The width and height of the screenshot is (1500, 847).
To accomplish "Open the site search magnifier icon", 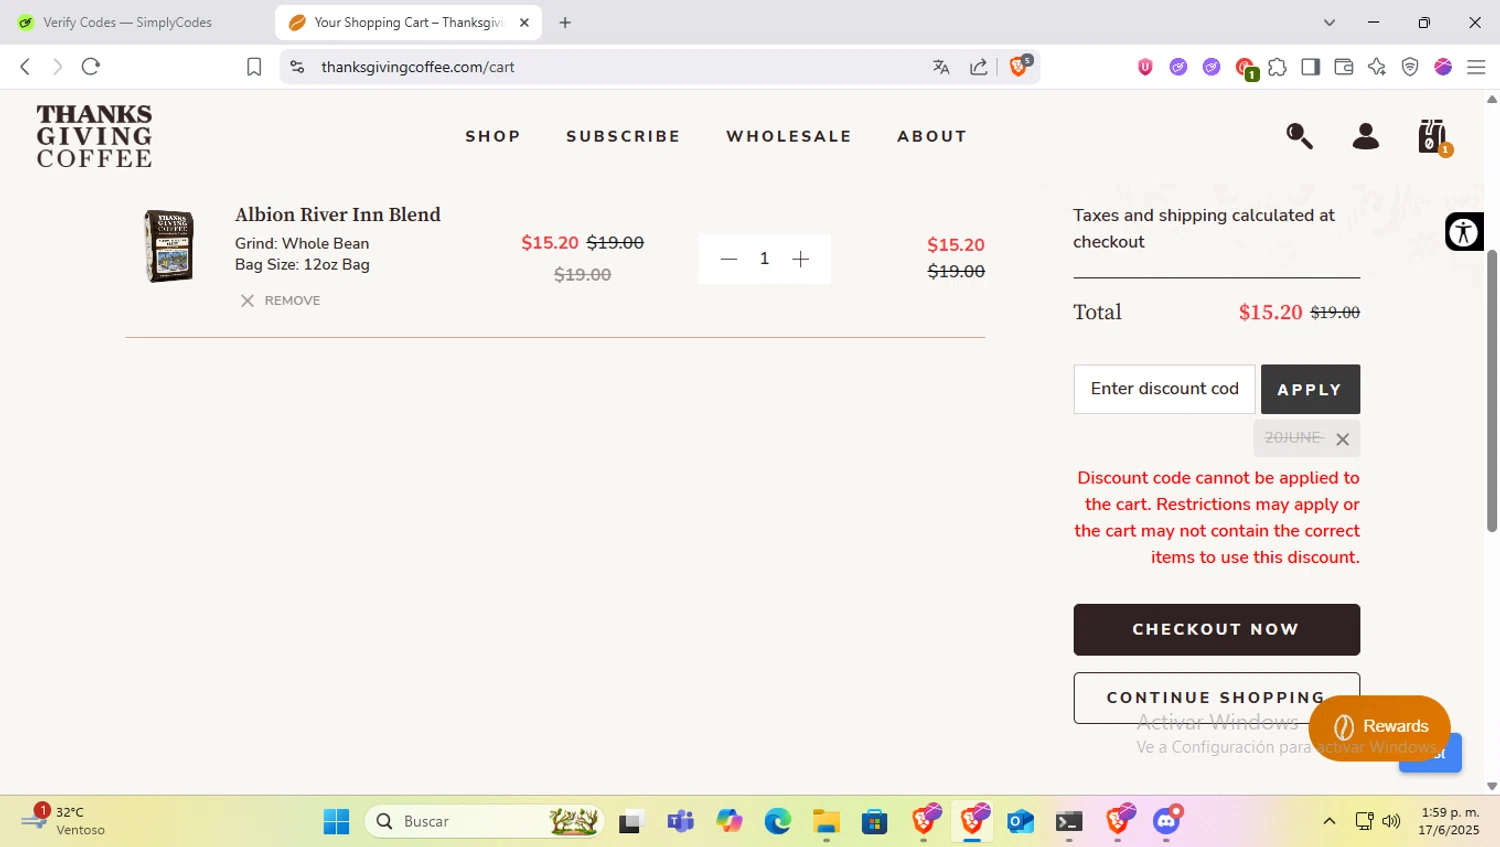I will [1299, 136].
